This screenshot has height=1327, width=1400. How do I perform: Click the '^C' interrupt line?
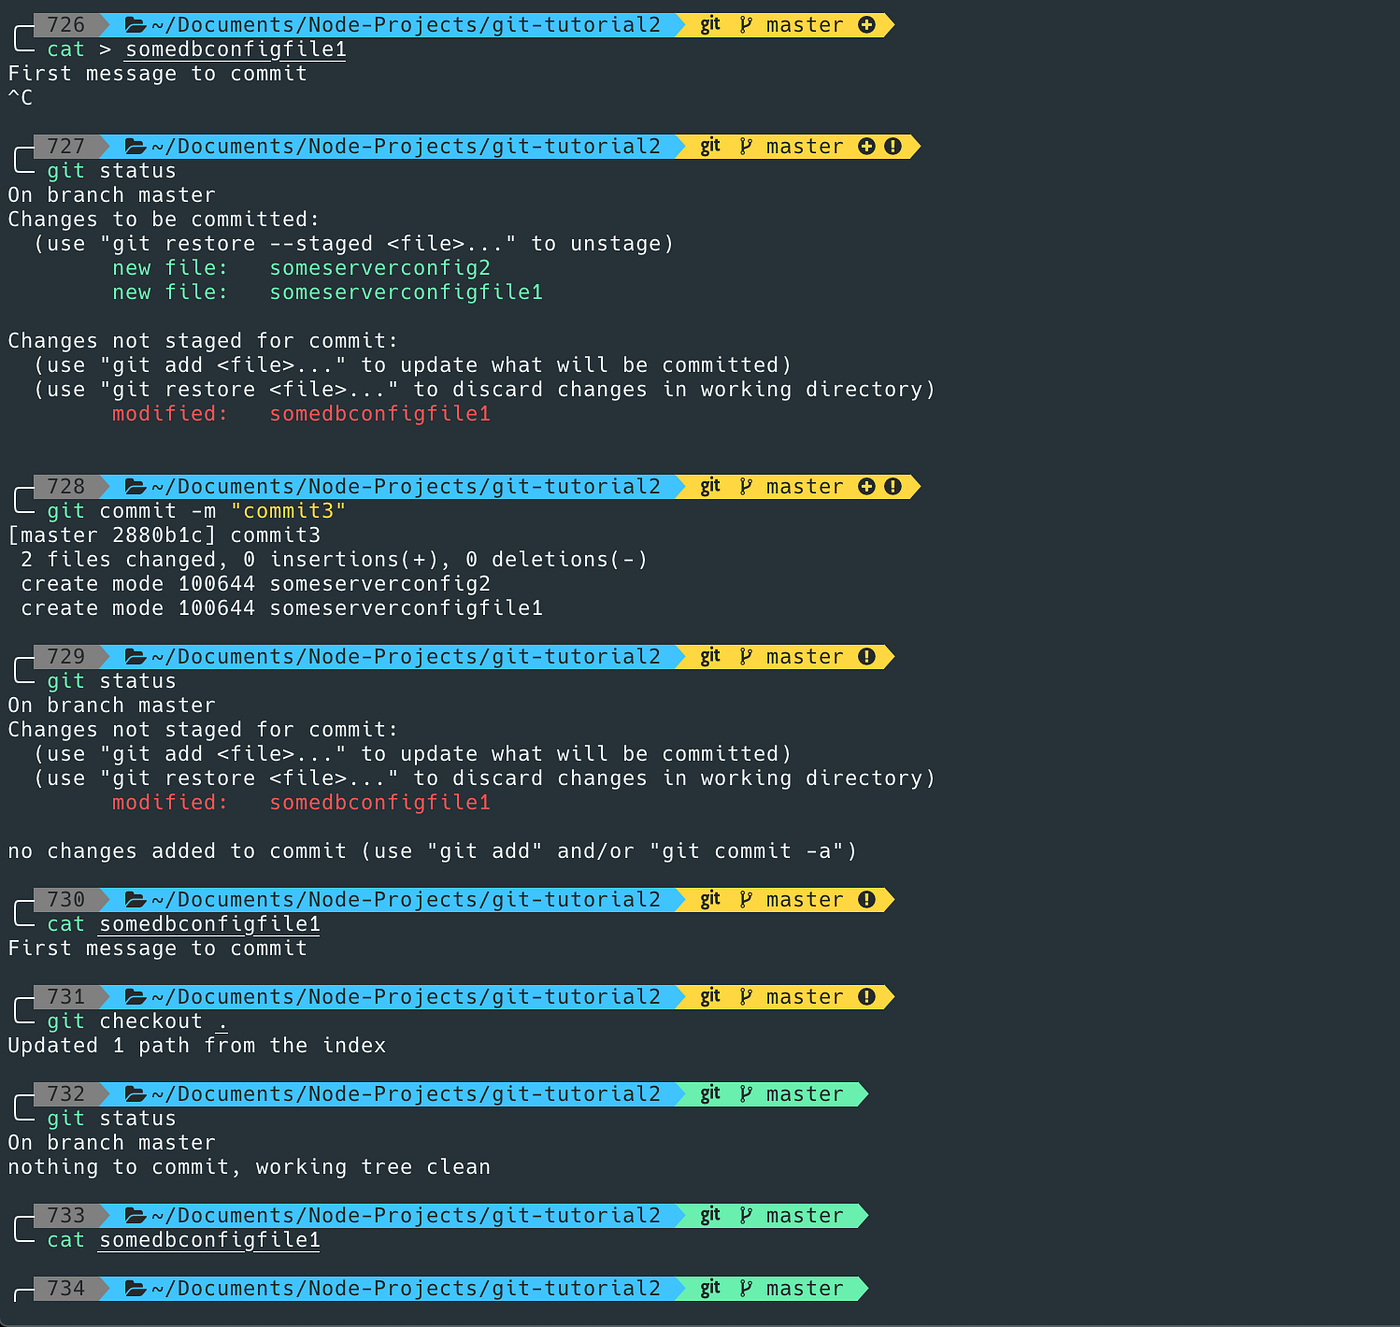20,98
